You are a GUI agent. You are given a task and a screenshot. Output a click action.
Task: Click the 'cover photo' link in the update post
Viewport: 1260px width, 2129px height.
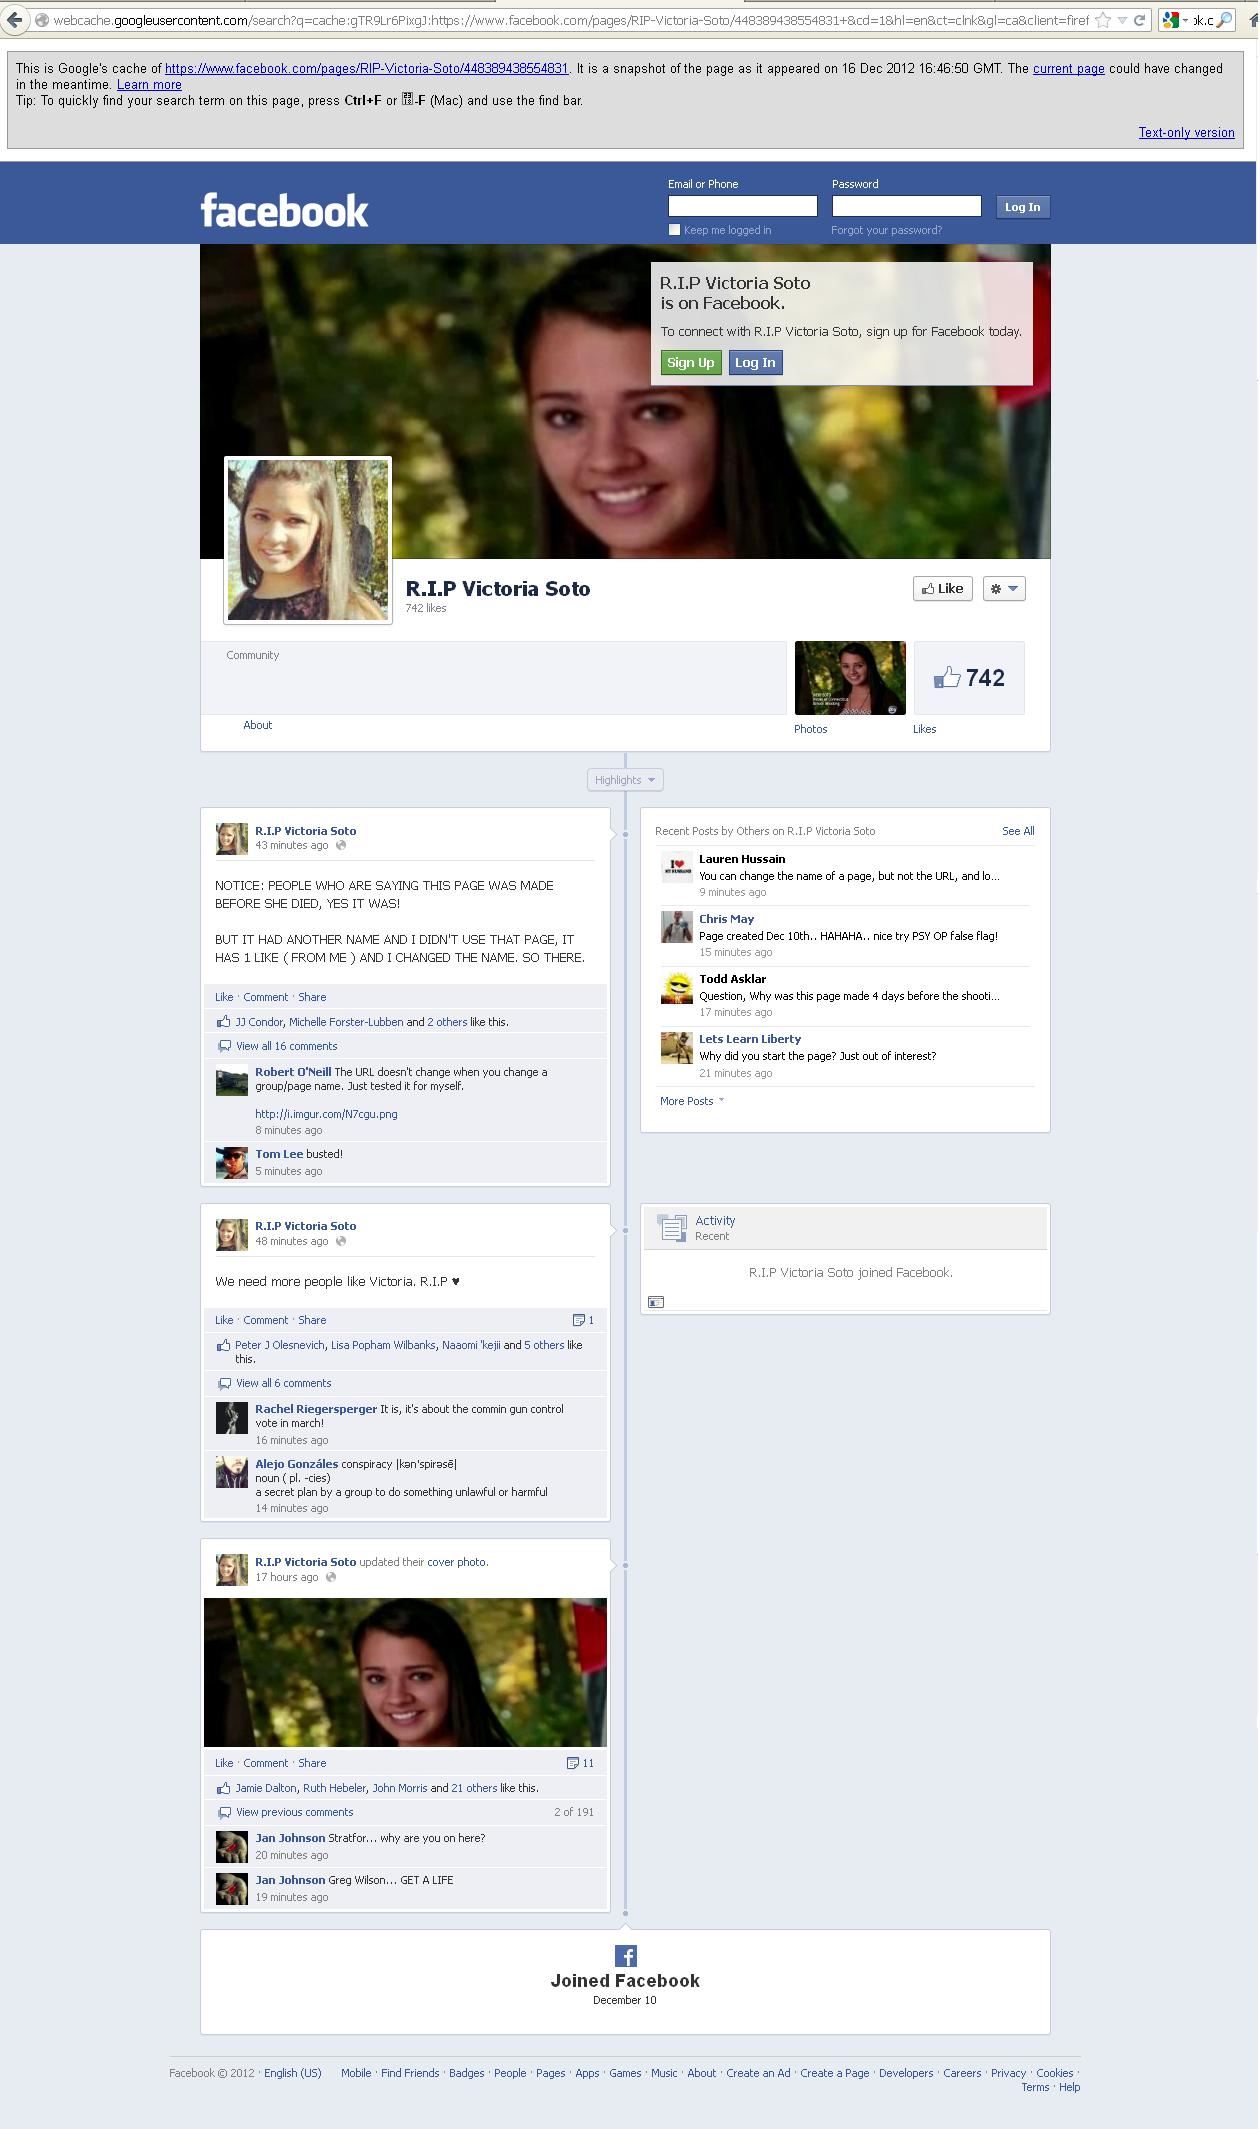tap(457, 1562)
